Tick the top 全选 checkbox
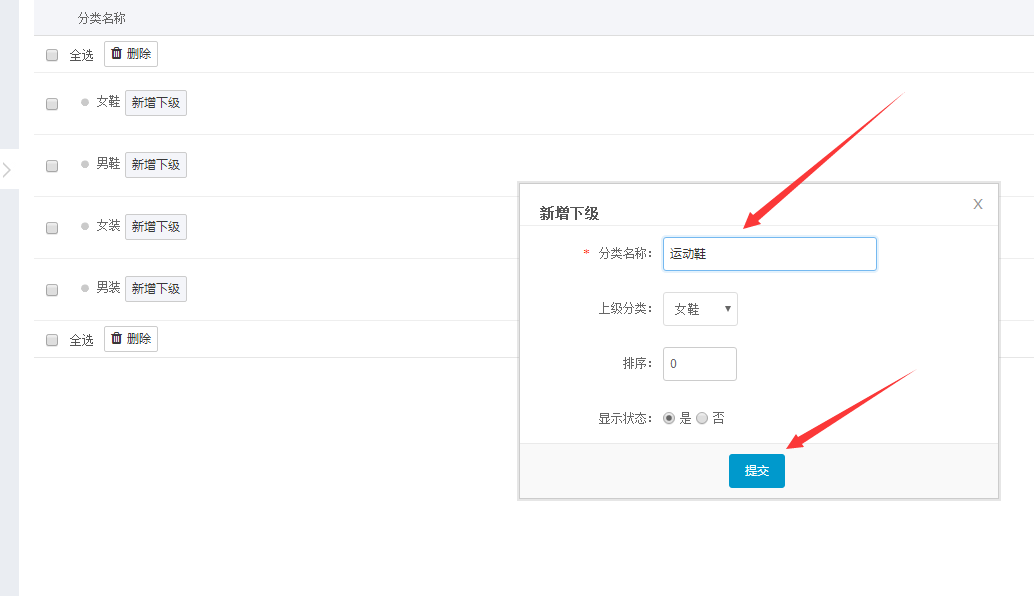This screenshot has height=596, width=1034. 52,55
